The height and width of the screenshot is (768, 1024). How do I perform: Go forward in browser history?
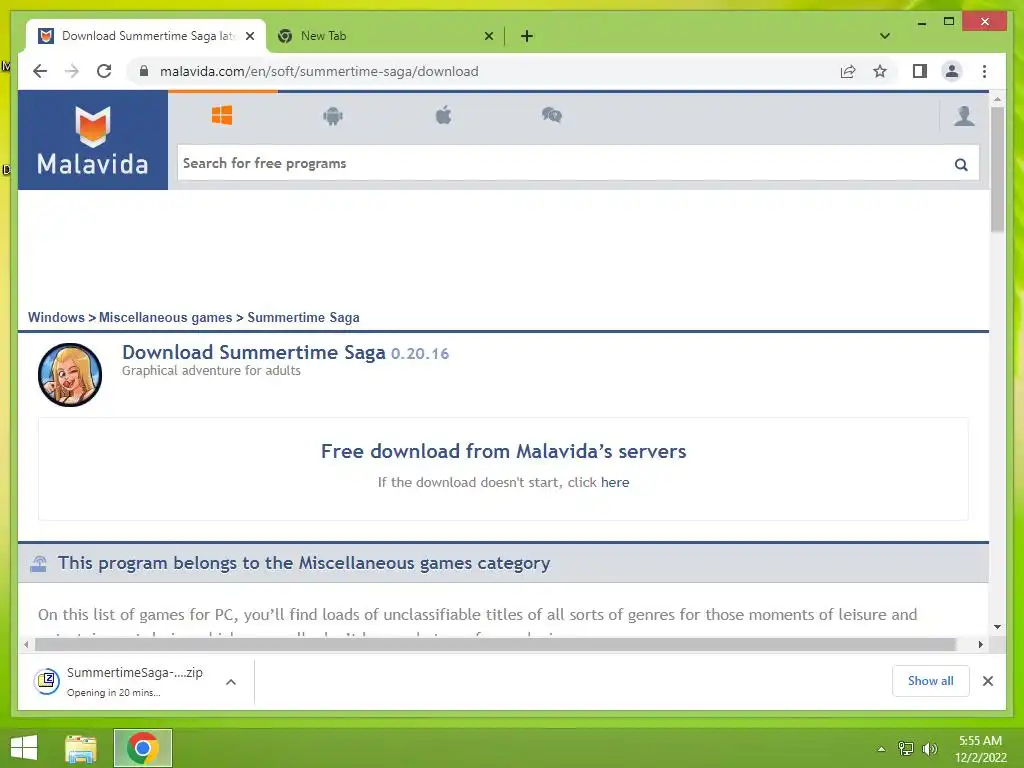(x=72, y=71)
